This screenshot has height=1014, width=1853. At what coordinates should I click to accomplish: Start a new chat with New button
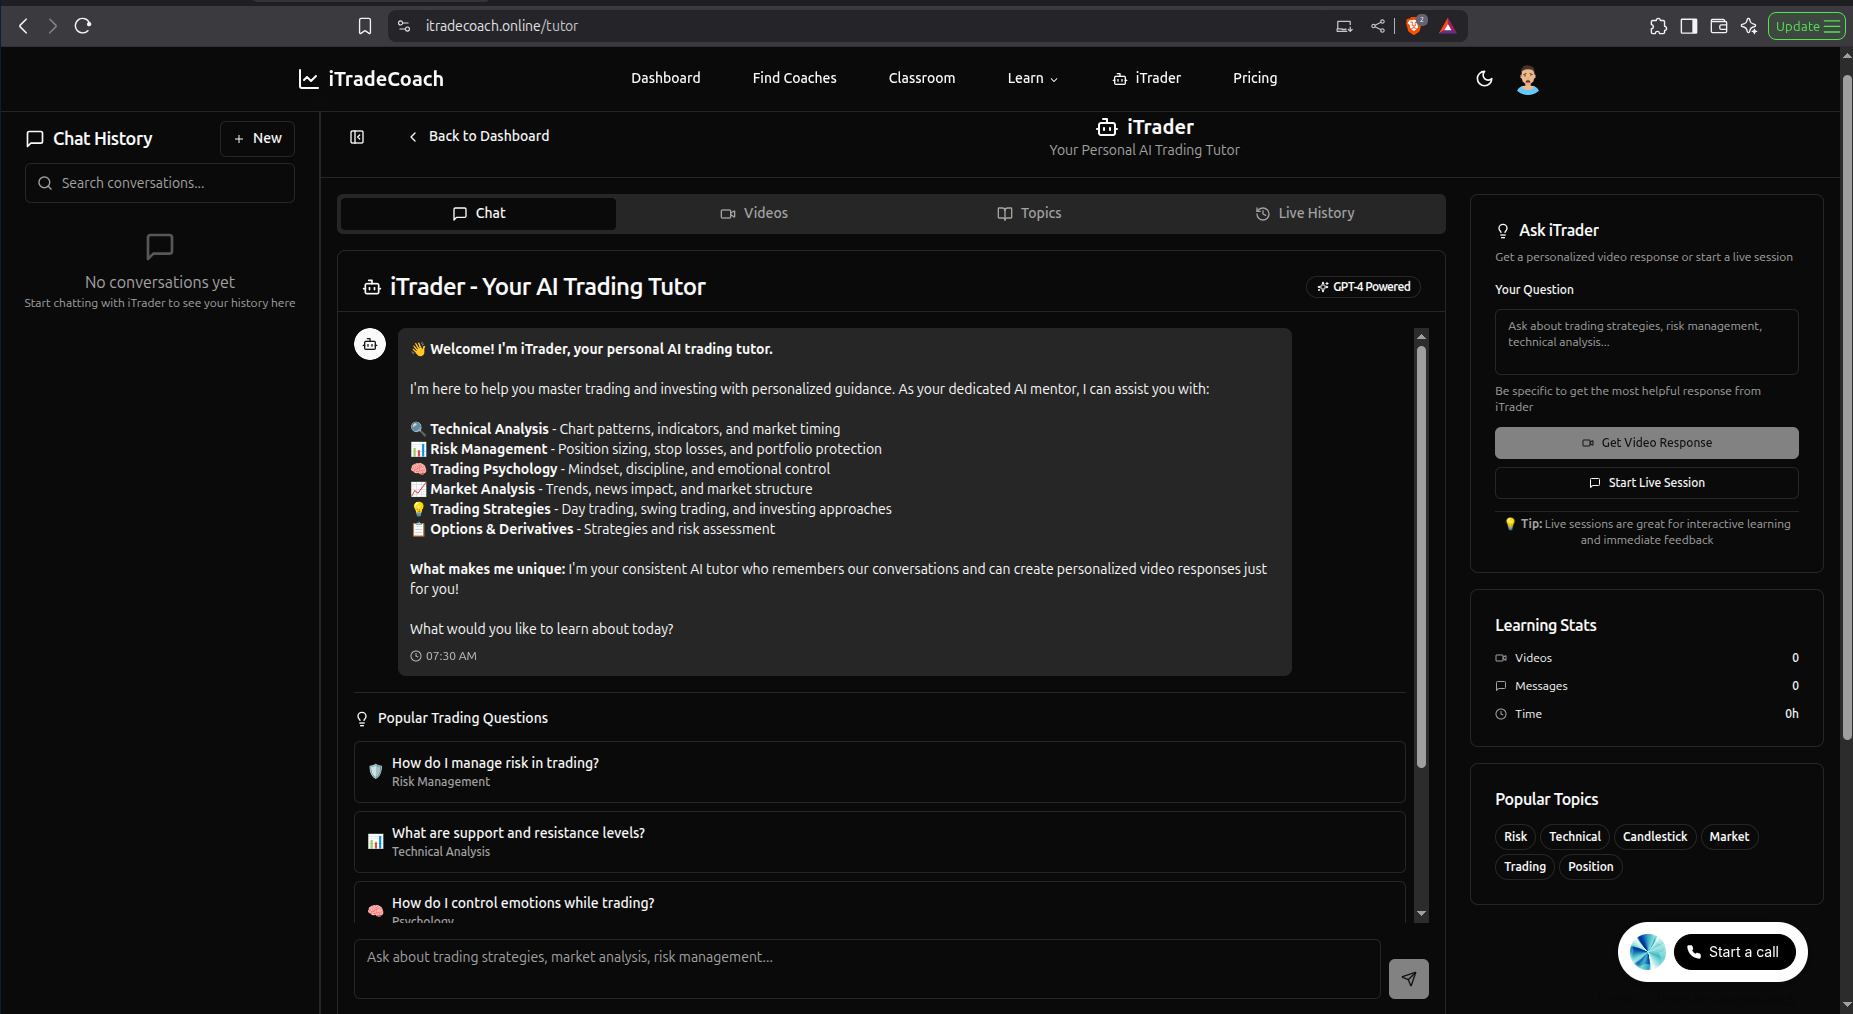[257, 138]
